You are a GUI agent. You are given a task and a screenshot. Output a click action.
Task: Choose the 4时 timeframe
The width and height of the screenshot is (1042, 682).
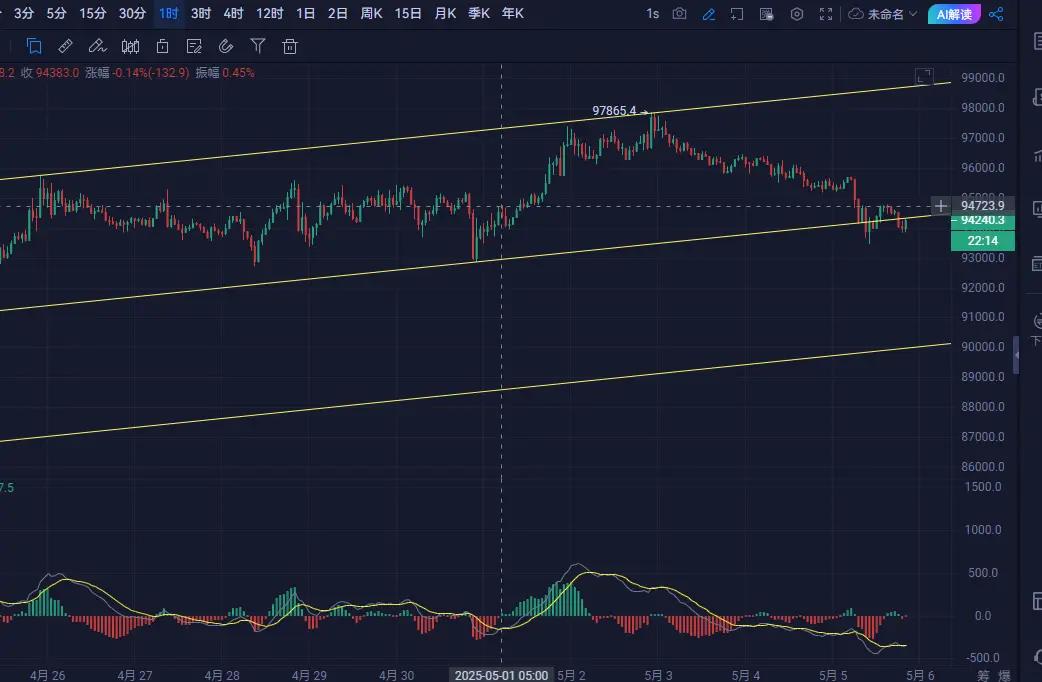pos(233,13)
